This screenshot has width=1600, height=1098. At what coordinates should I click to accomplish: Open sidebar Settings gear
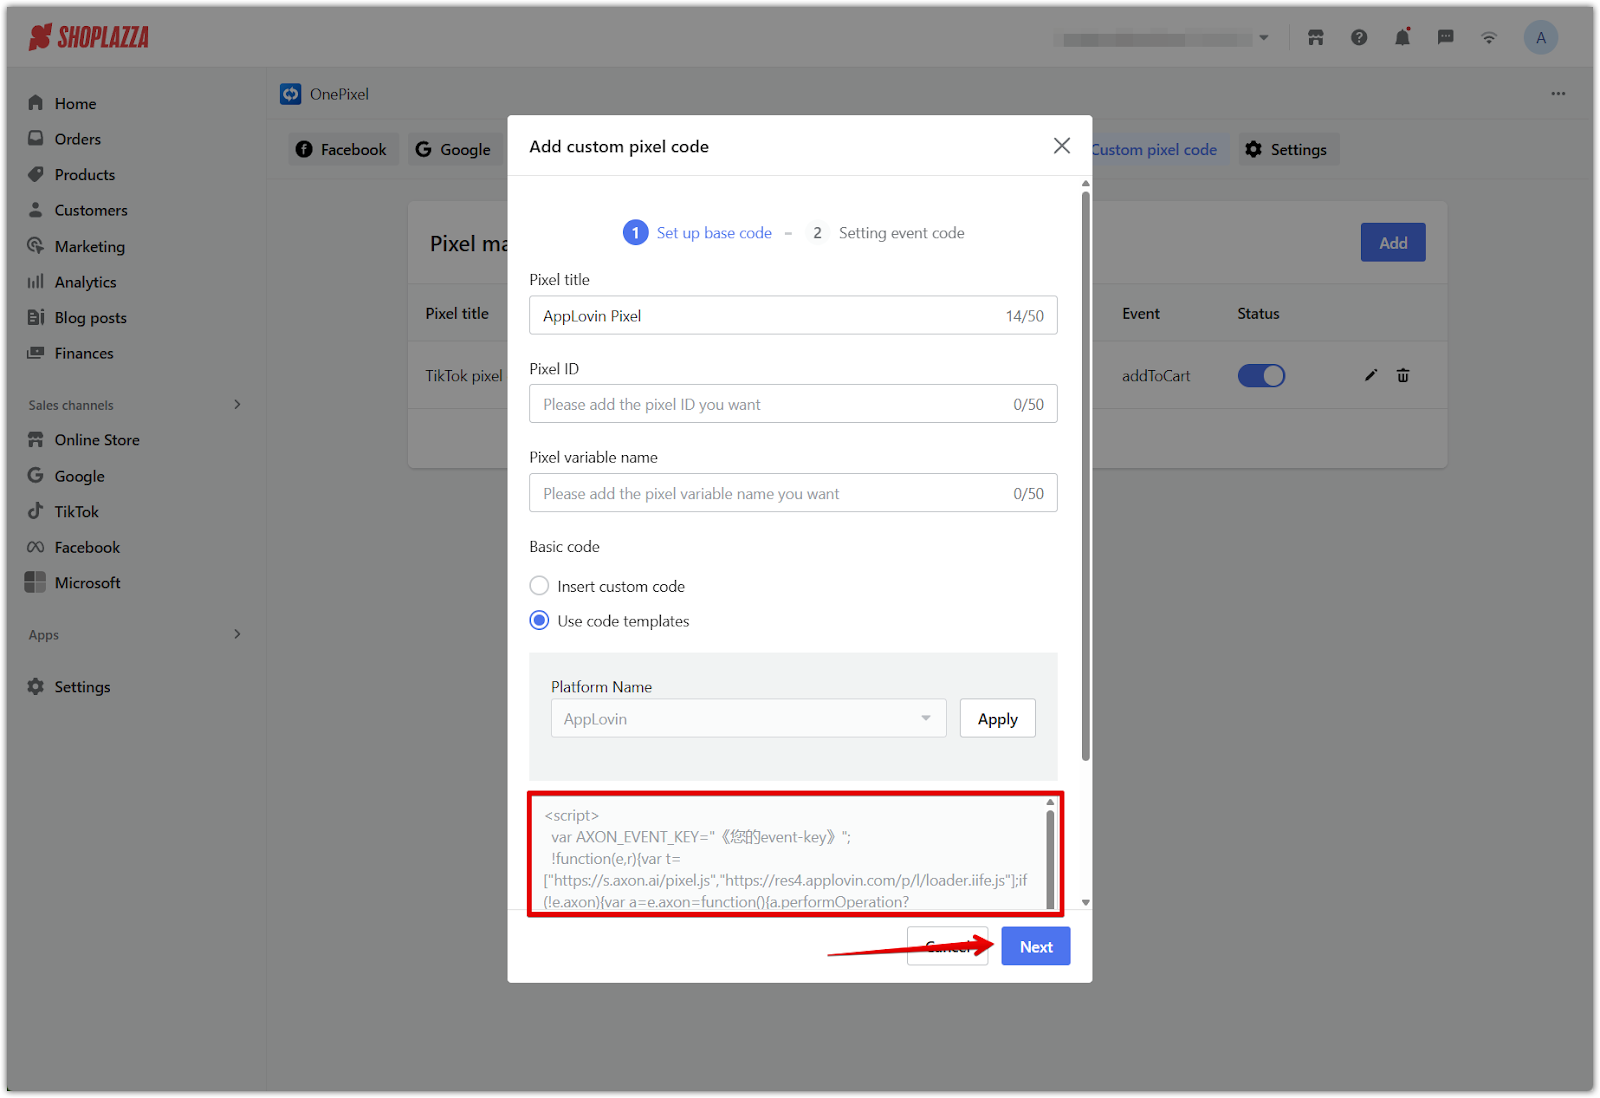click(x=36, y=687)
